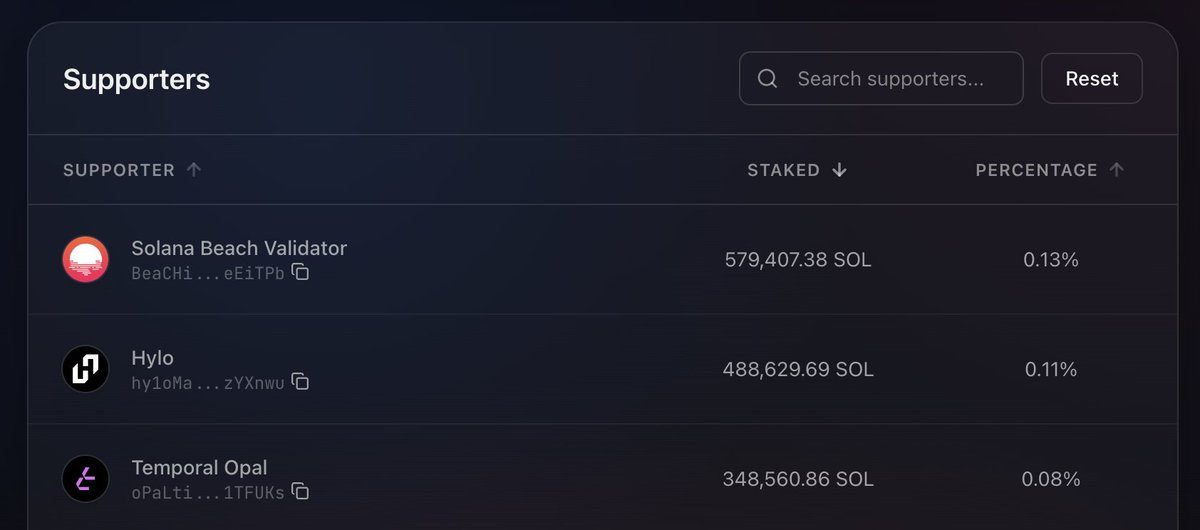This screenshot has height=530, width=1200.
Task: Open Temporal Opal logo avatar
Action: (86, 479)
